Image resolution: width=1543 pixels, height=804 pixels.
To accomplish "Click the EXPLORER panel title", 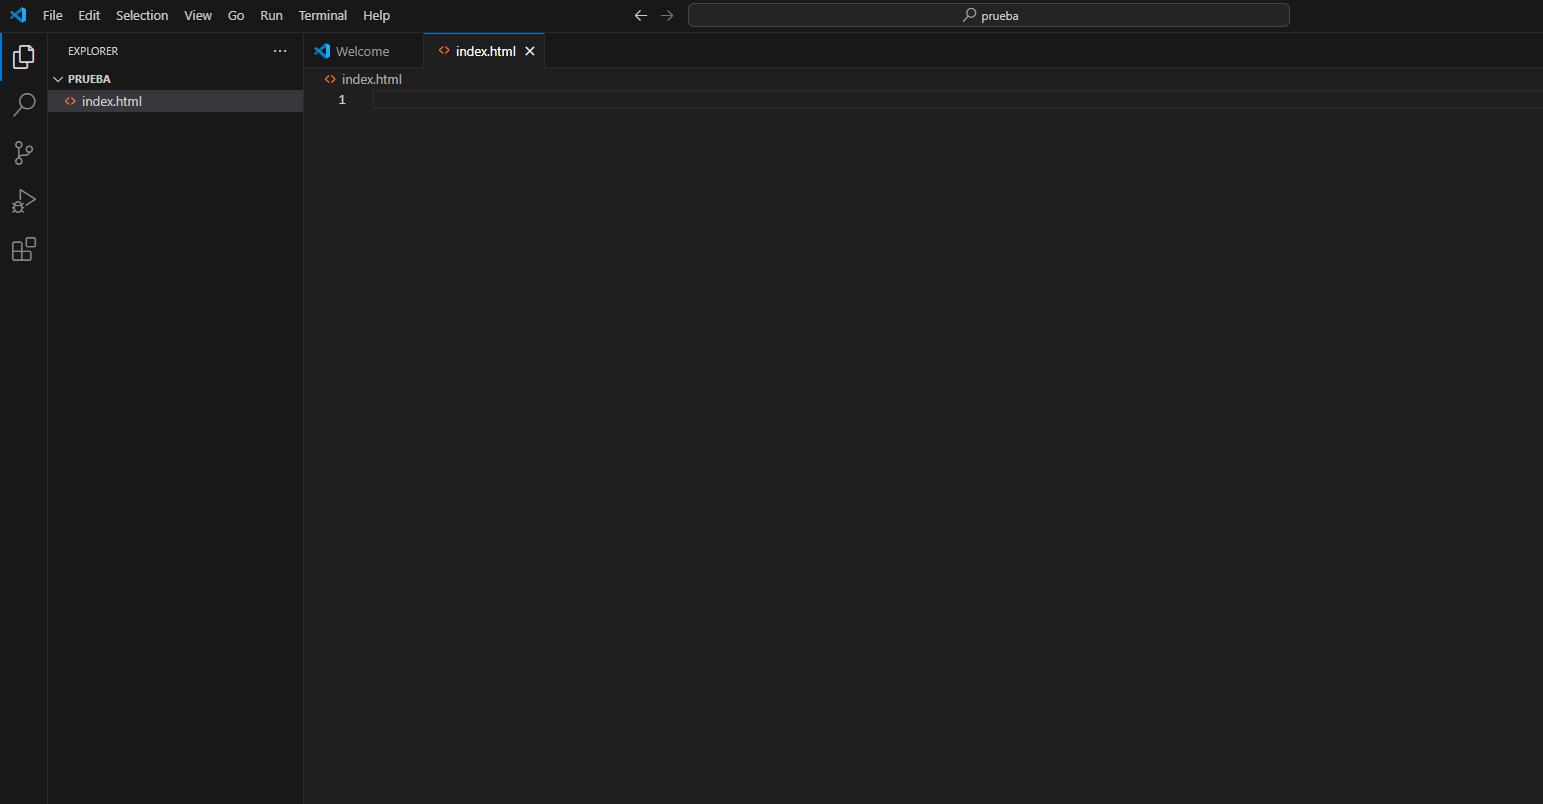I will (93, 51).
